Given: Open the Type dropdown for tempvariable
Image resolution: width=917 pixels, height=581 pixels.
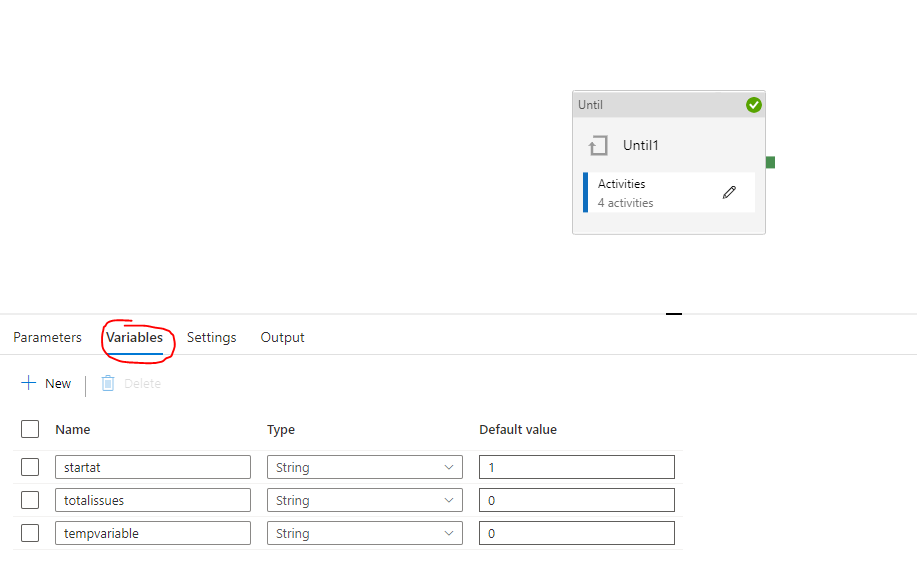Looking at the screenshot, I should 365,533.
